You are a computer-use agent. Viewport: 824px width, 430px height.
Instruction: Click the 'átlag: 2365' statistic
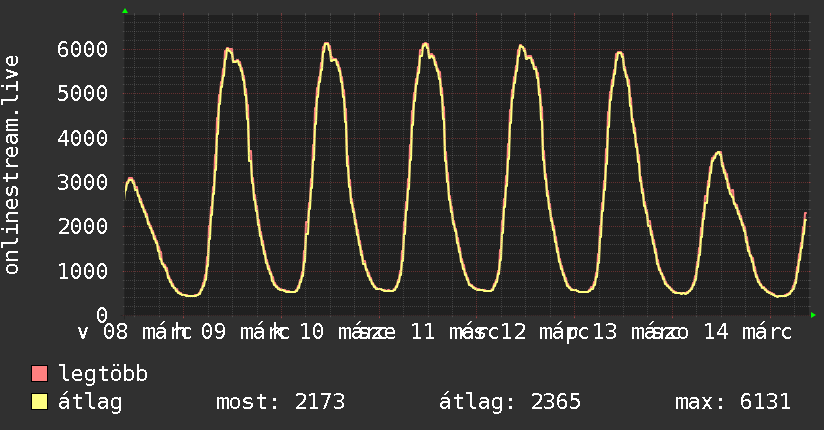pyautogui.click(x=510, y=402)
